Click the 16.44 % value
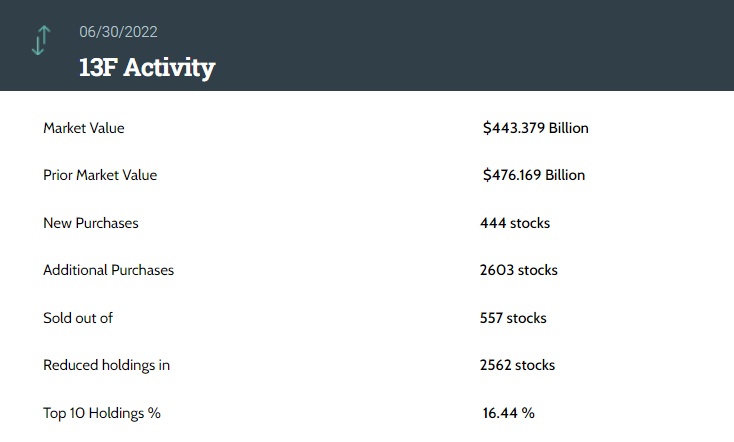This screenshot has height=442, width=734. pyautogui.click(x=508, y=413)
